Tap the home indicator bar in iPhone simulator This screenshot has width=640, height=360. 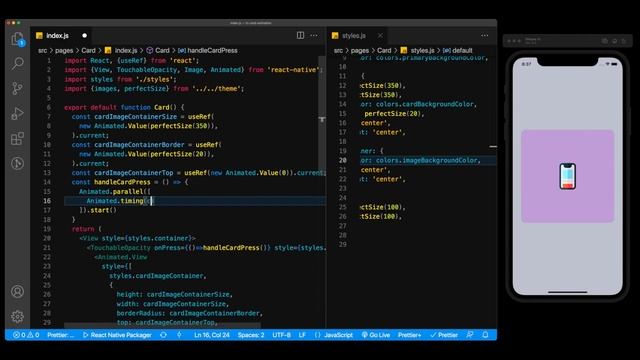(x=567, y=292)
